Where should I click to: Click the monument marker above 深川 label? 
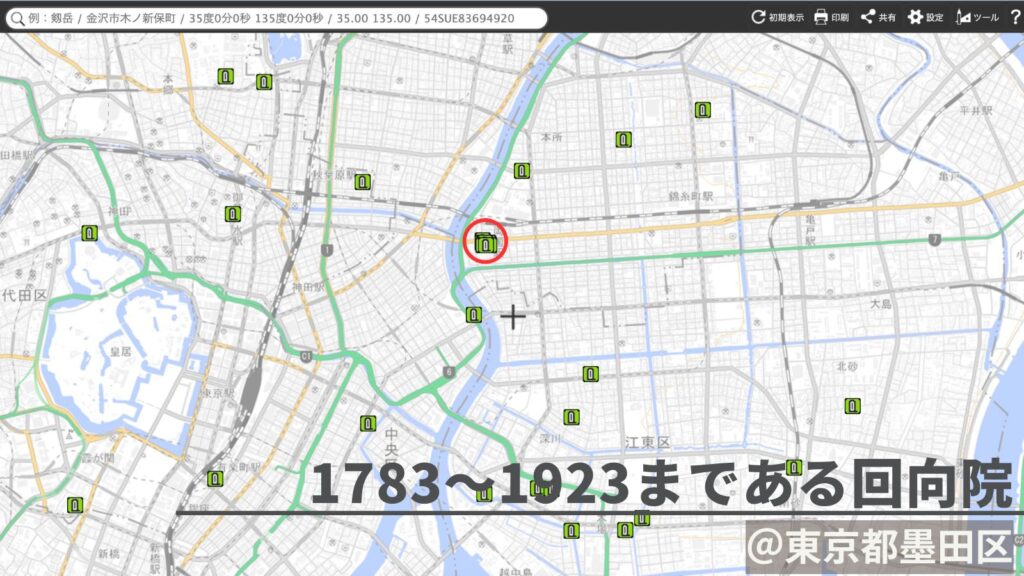pyautogui.click(x=570, y=417)
